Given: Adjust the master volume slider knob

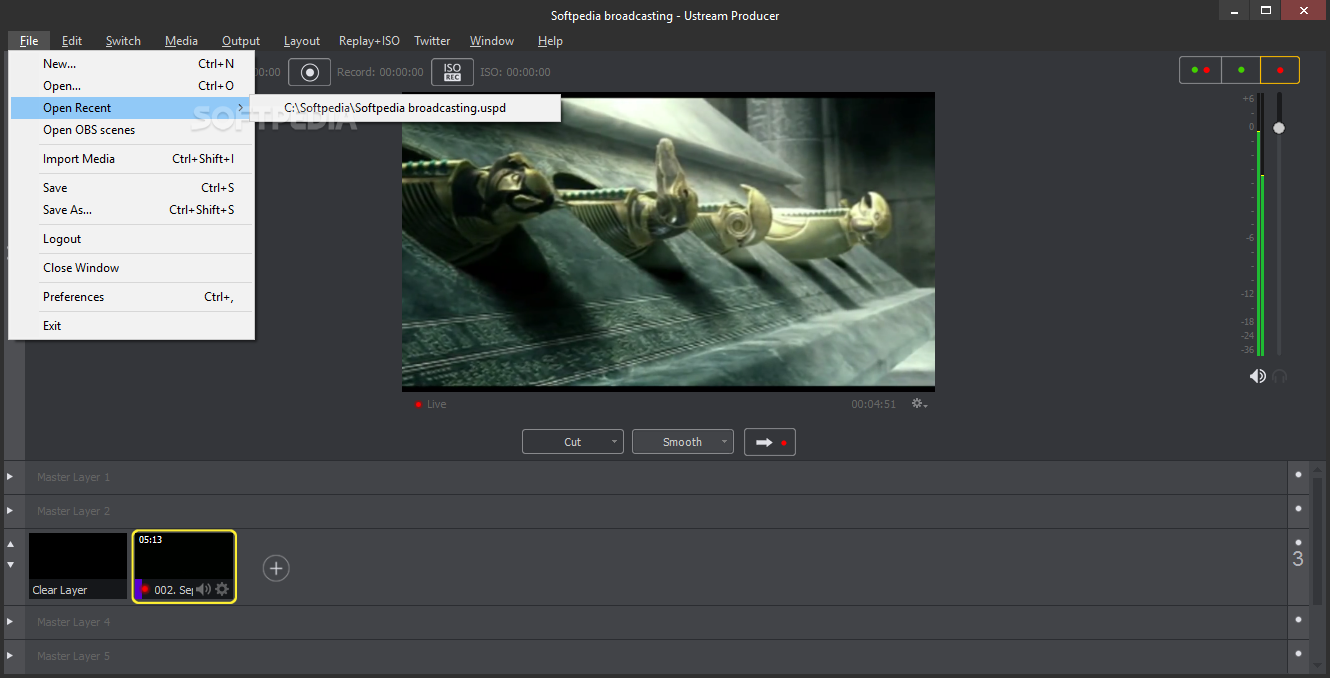Looking at the screenshot, I should [1278, 128].
